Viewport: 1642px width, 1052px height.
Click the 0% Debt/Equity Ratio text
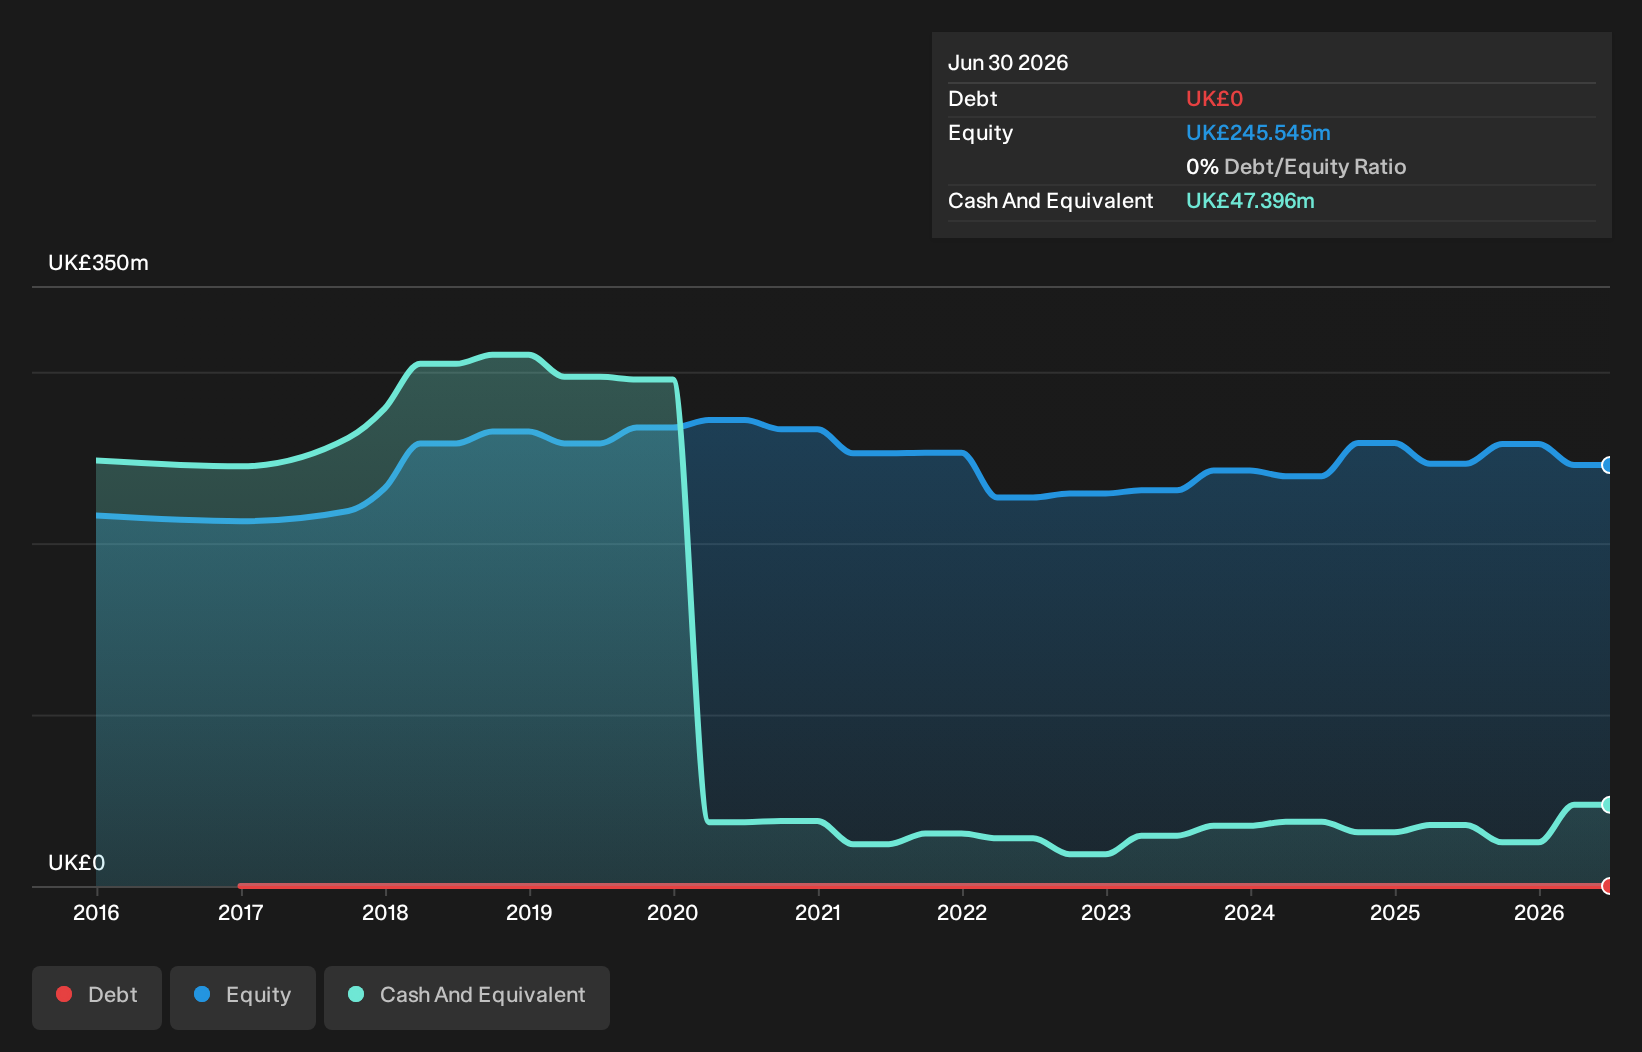point(1296,167)
